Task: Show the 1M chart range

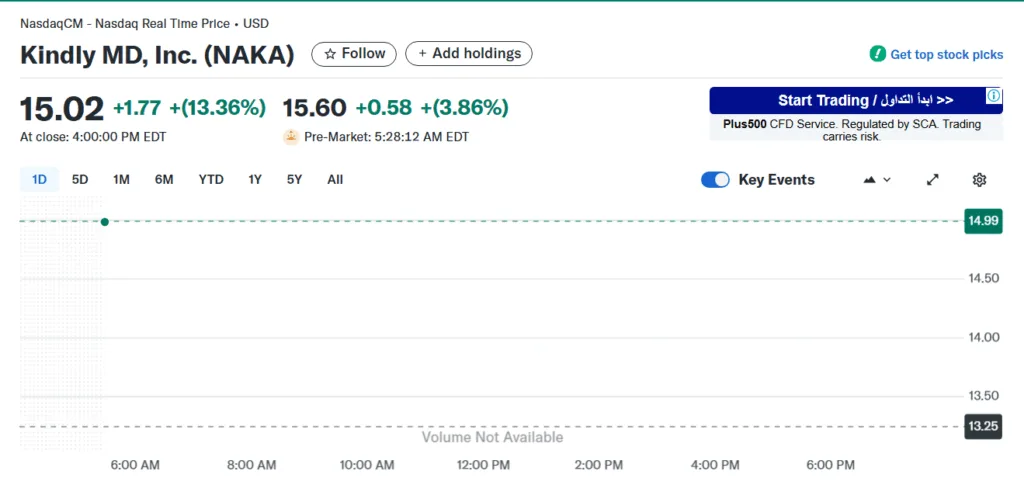Action: pyautogui.click(x=121, y=180)
